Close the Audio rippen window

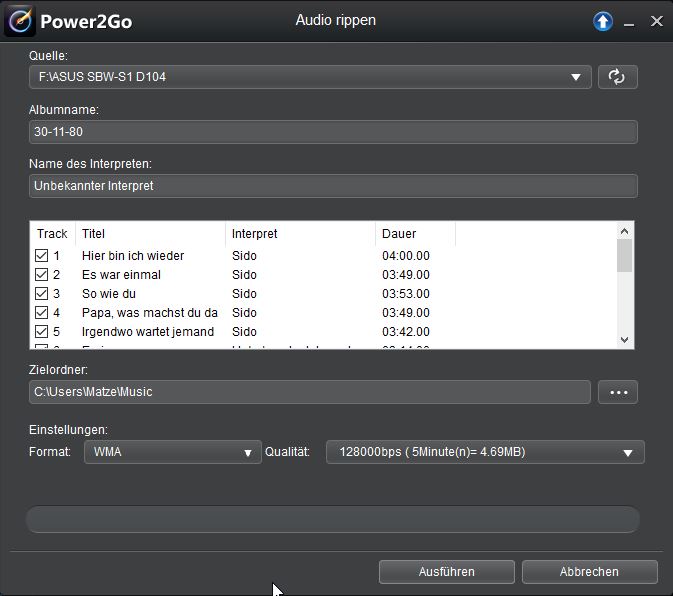pyautogui.click(x=656, y=21)
